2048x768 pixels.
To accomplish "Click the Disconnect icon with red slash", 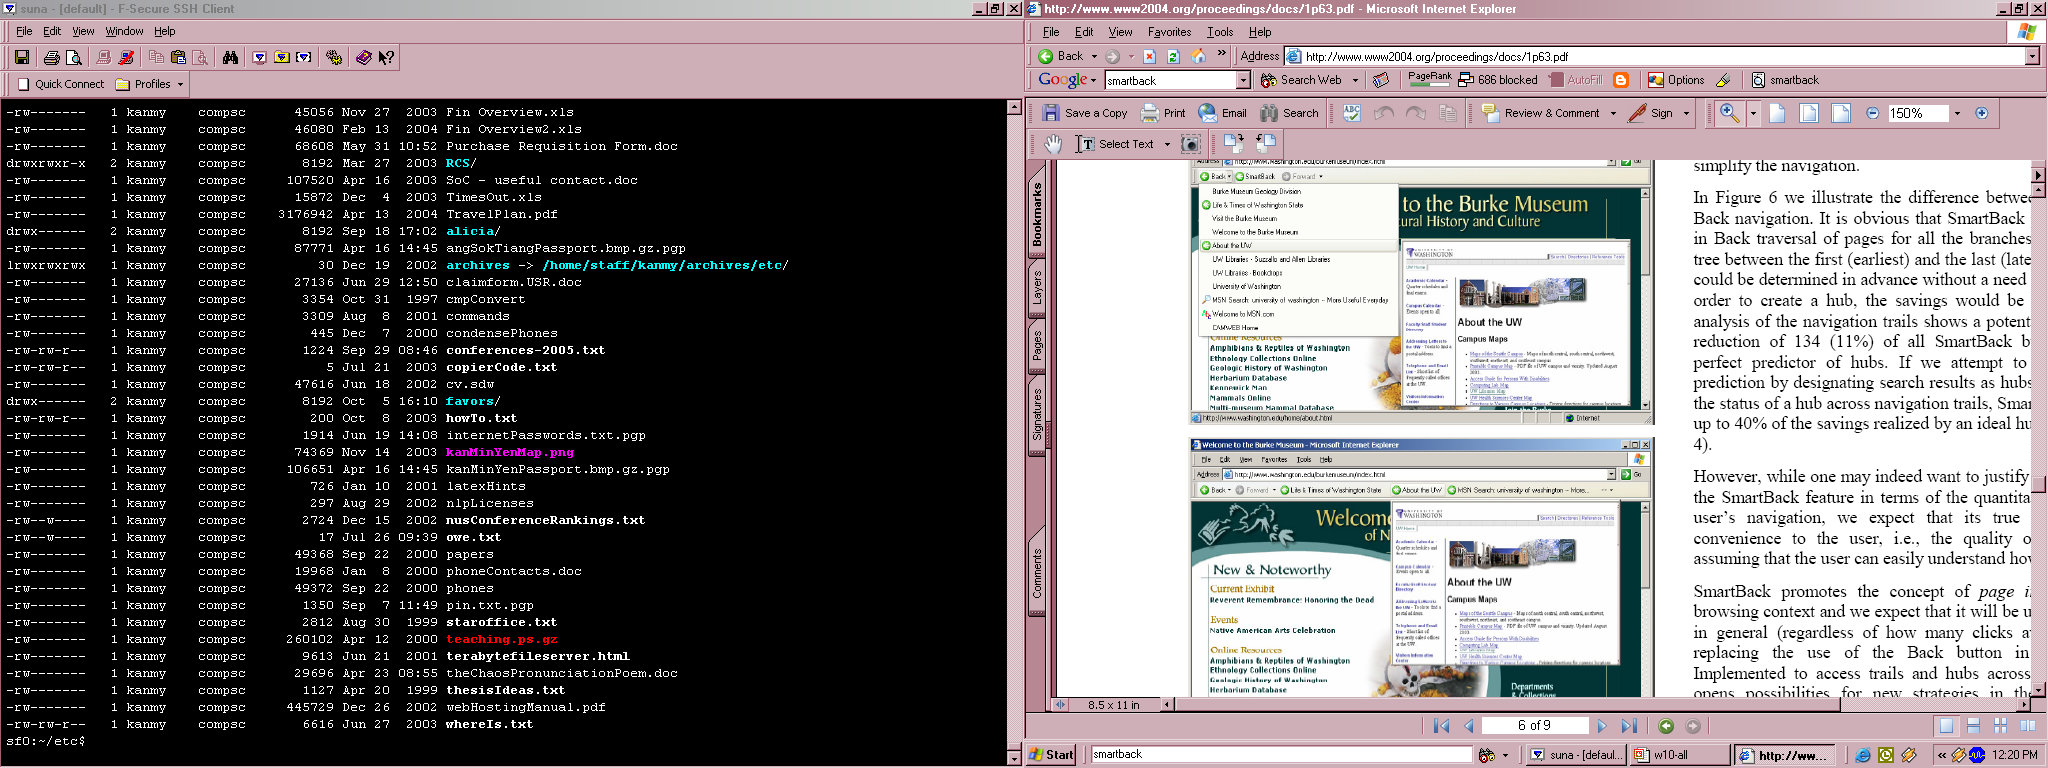I will coord(126,57).
